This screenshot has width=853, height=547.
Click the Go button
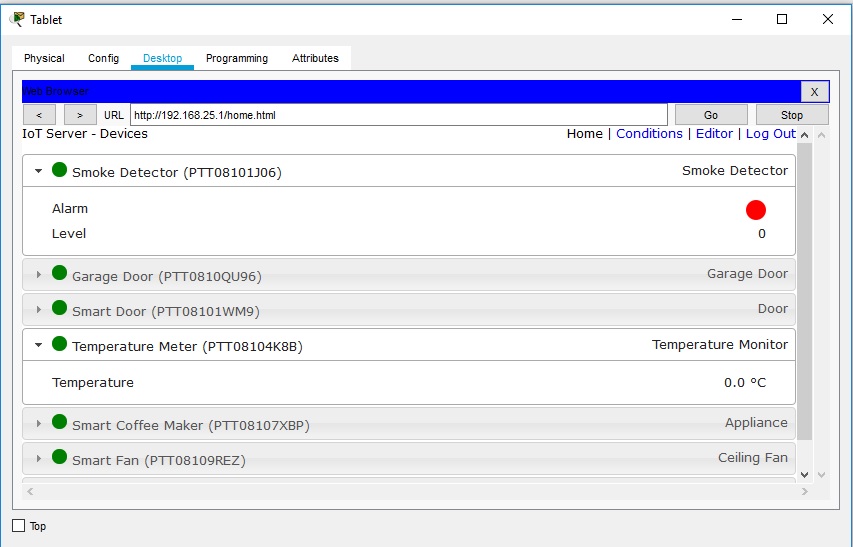coord(711,115)
